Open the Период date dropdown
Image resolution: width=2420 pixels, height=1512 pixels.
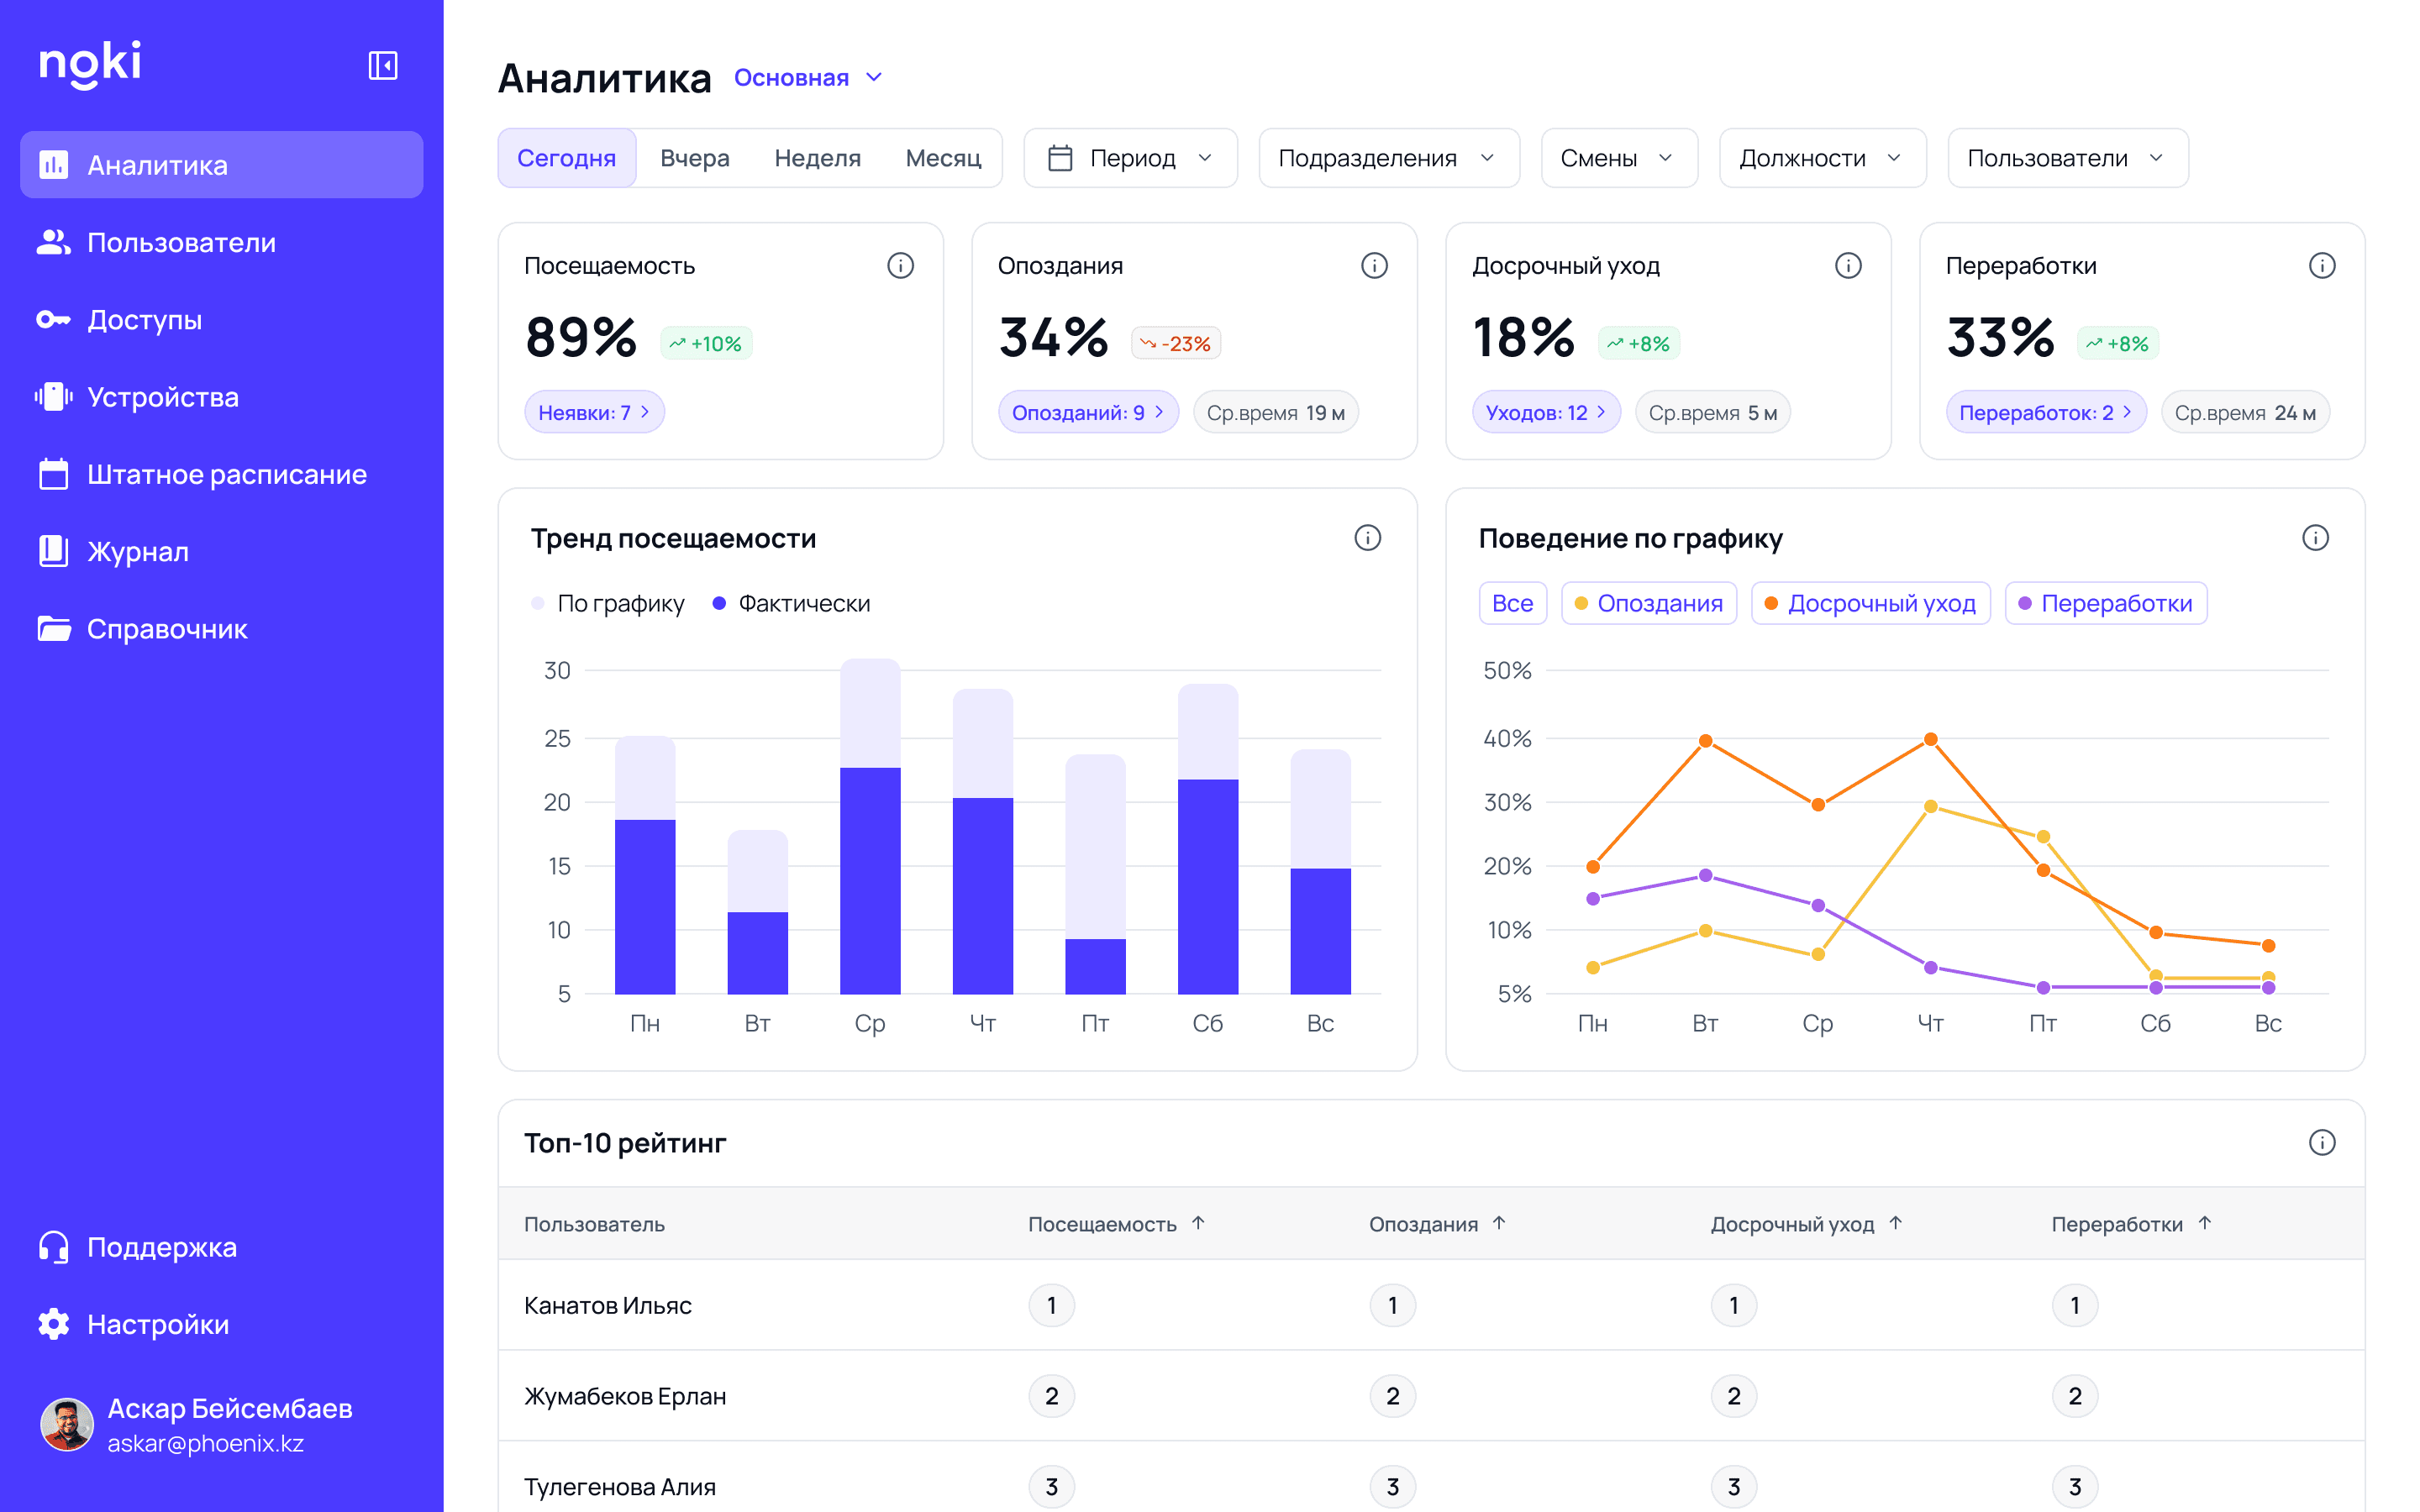[x=1130, y=158]
